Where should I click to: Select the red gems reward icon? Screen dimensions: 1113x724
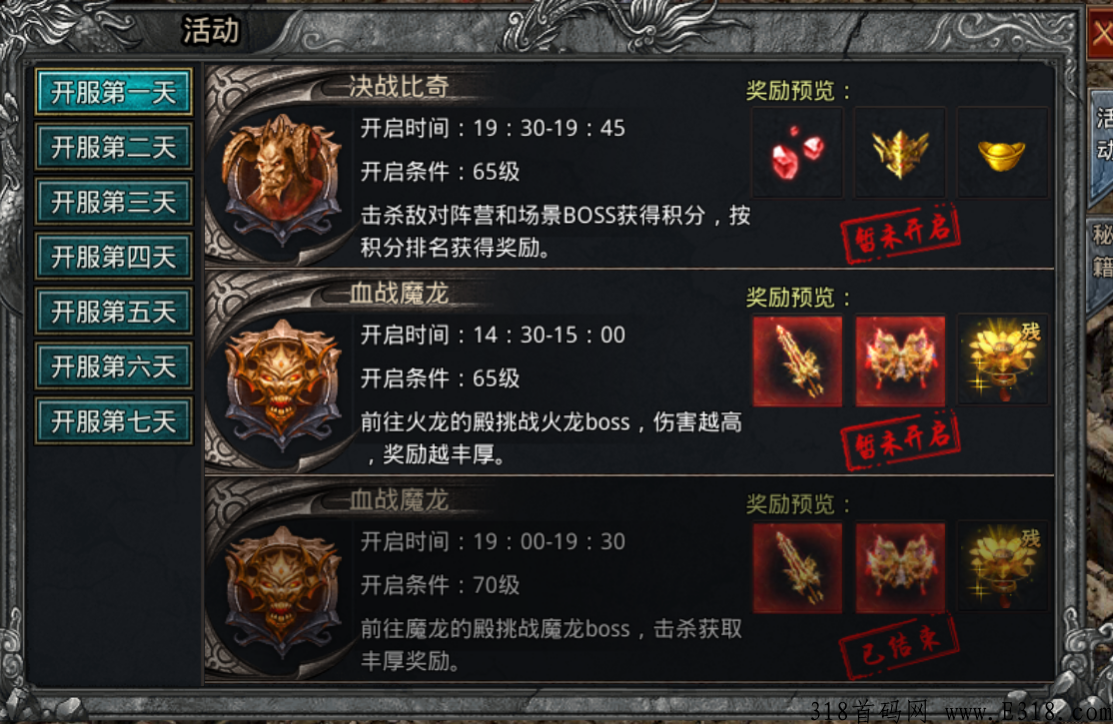797,153
